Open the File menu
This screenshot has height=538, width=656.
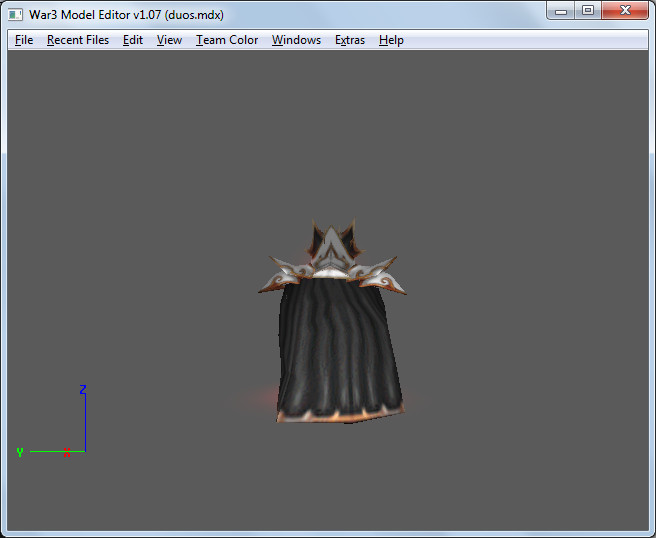(24, 40)
